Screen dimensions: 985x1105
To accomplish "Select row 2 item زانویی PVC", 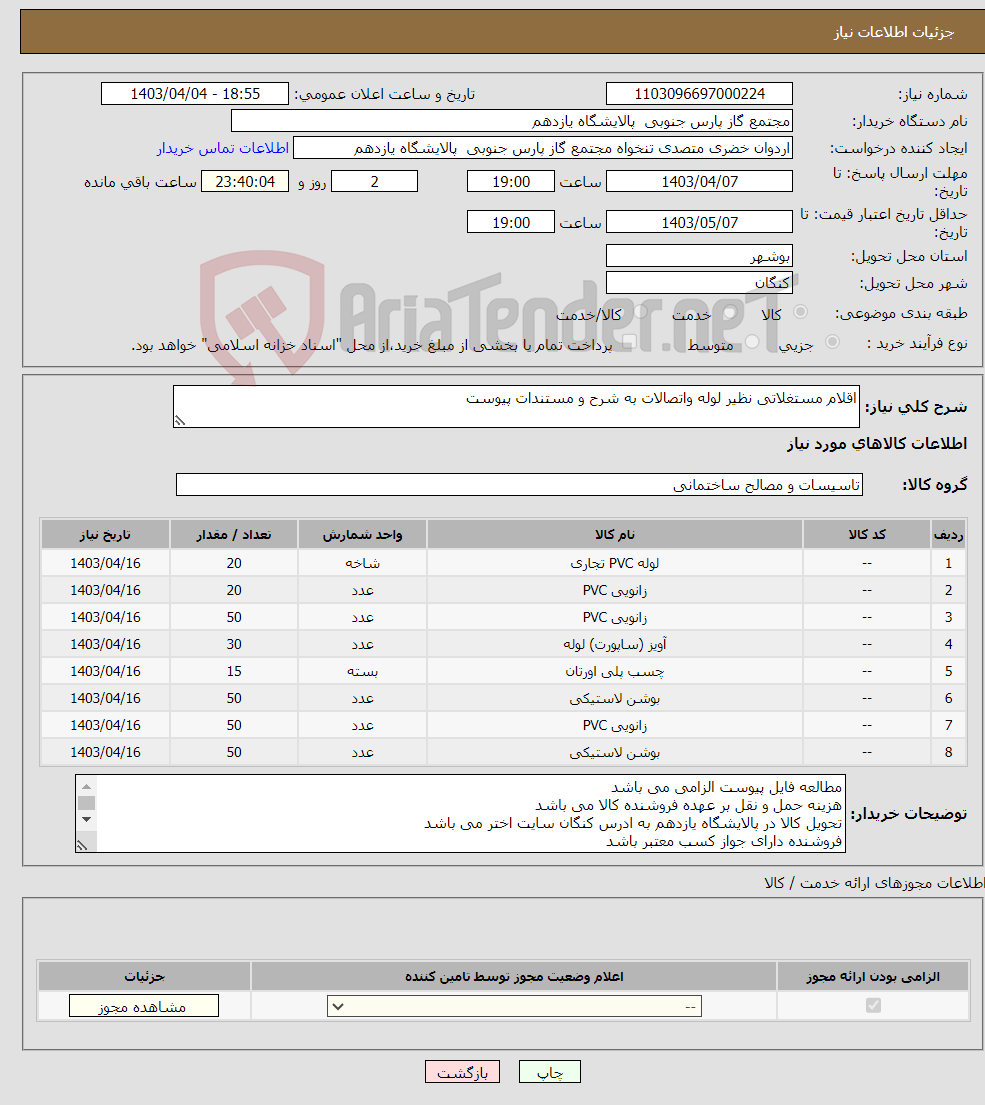I will [x=614, y=590].
